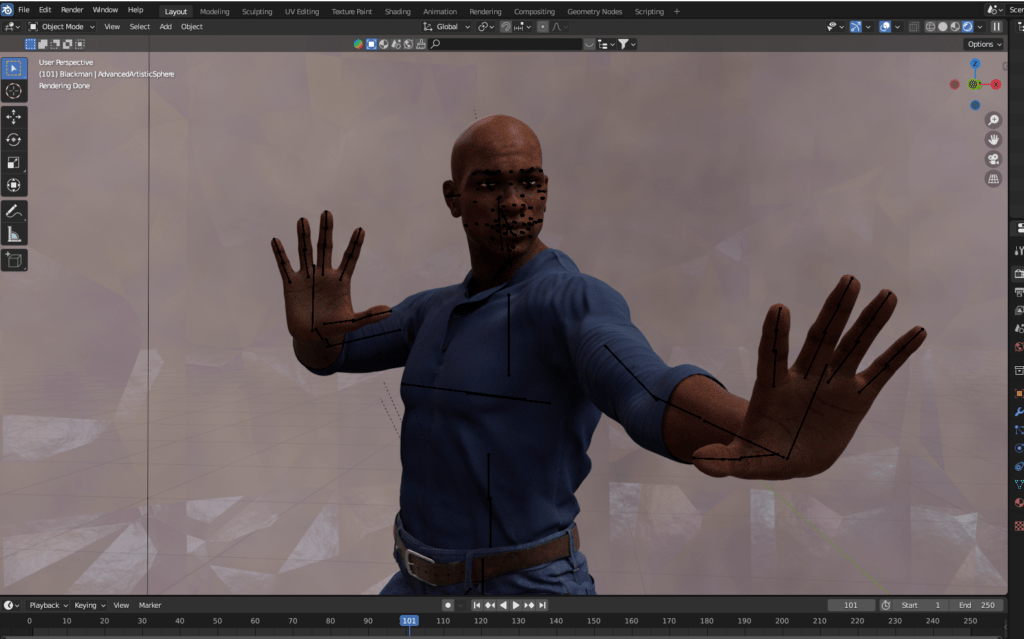Viewport: 1024px width, 639px height.
Task: Click the Add Cube tool
Action: point(14,260)
